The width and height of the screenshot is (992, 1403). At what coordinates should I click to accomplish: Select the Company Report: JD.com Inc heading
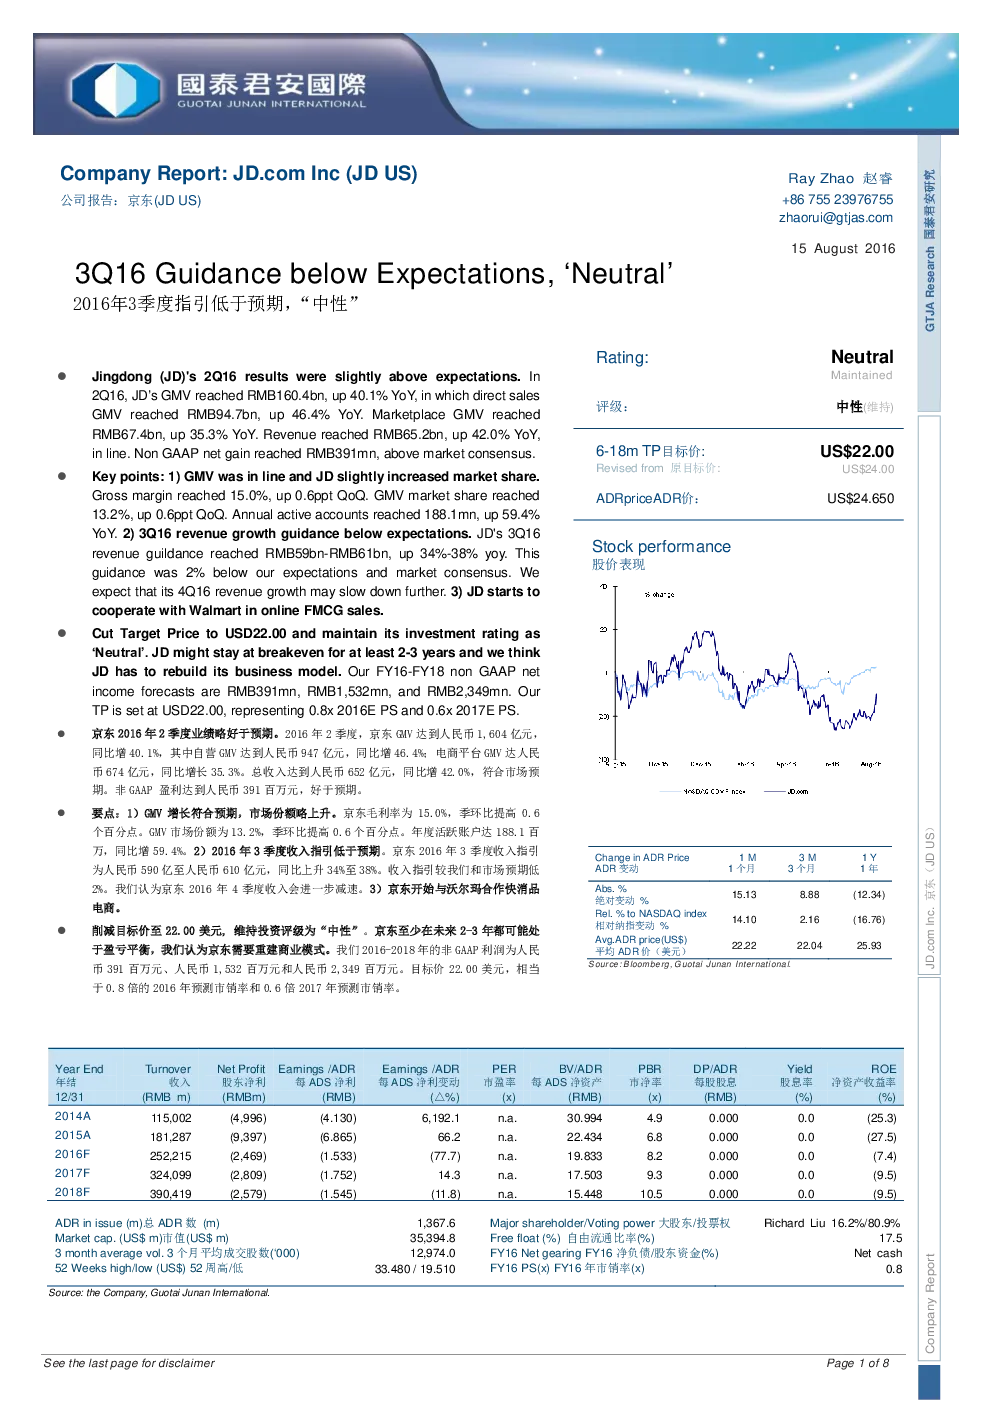(239, 173)
